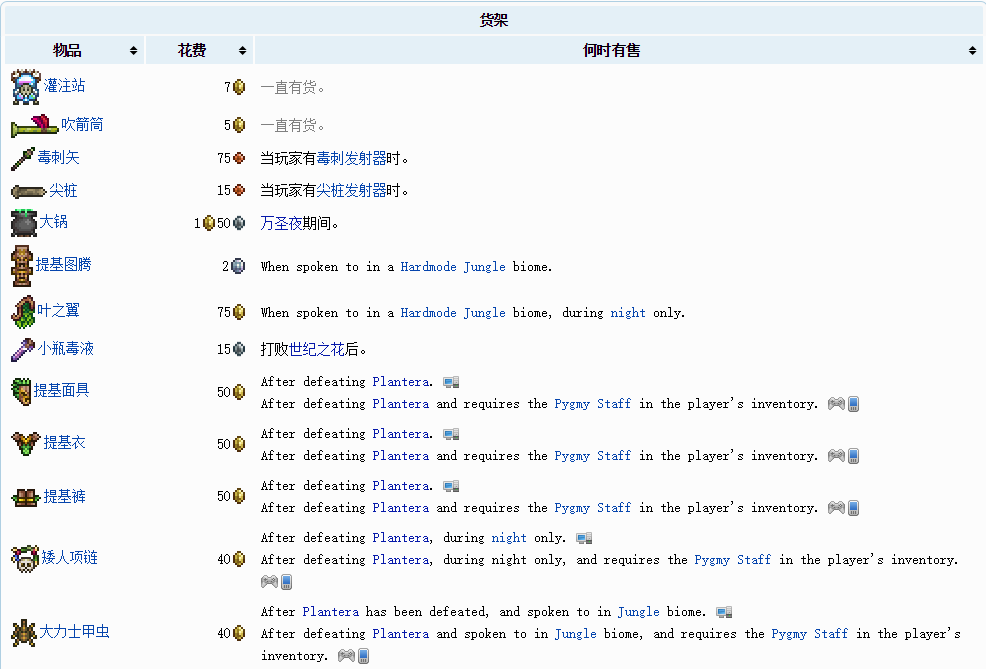Click the 大锅 cauldron icon
Screen dimensions: 986x669
25,223
